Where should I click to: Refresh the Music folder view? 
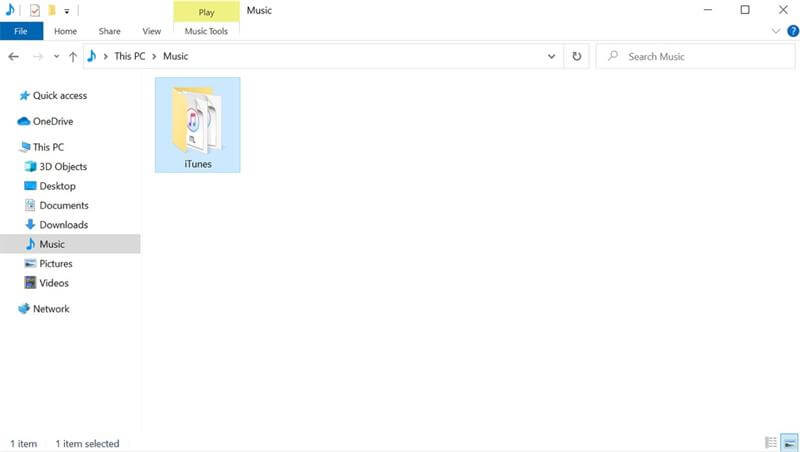577,57
